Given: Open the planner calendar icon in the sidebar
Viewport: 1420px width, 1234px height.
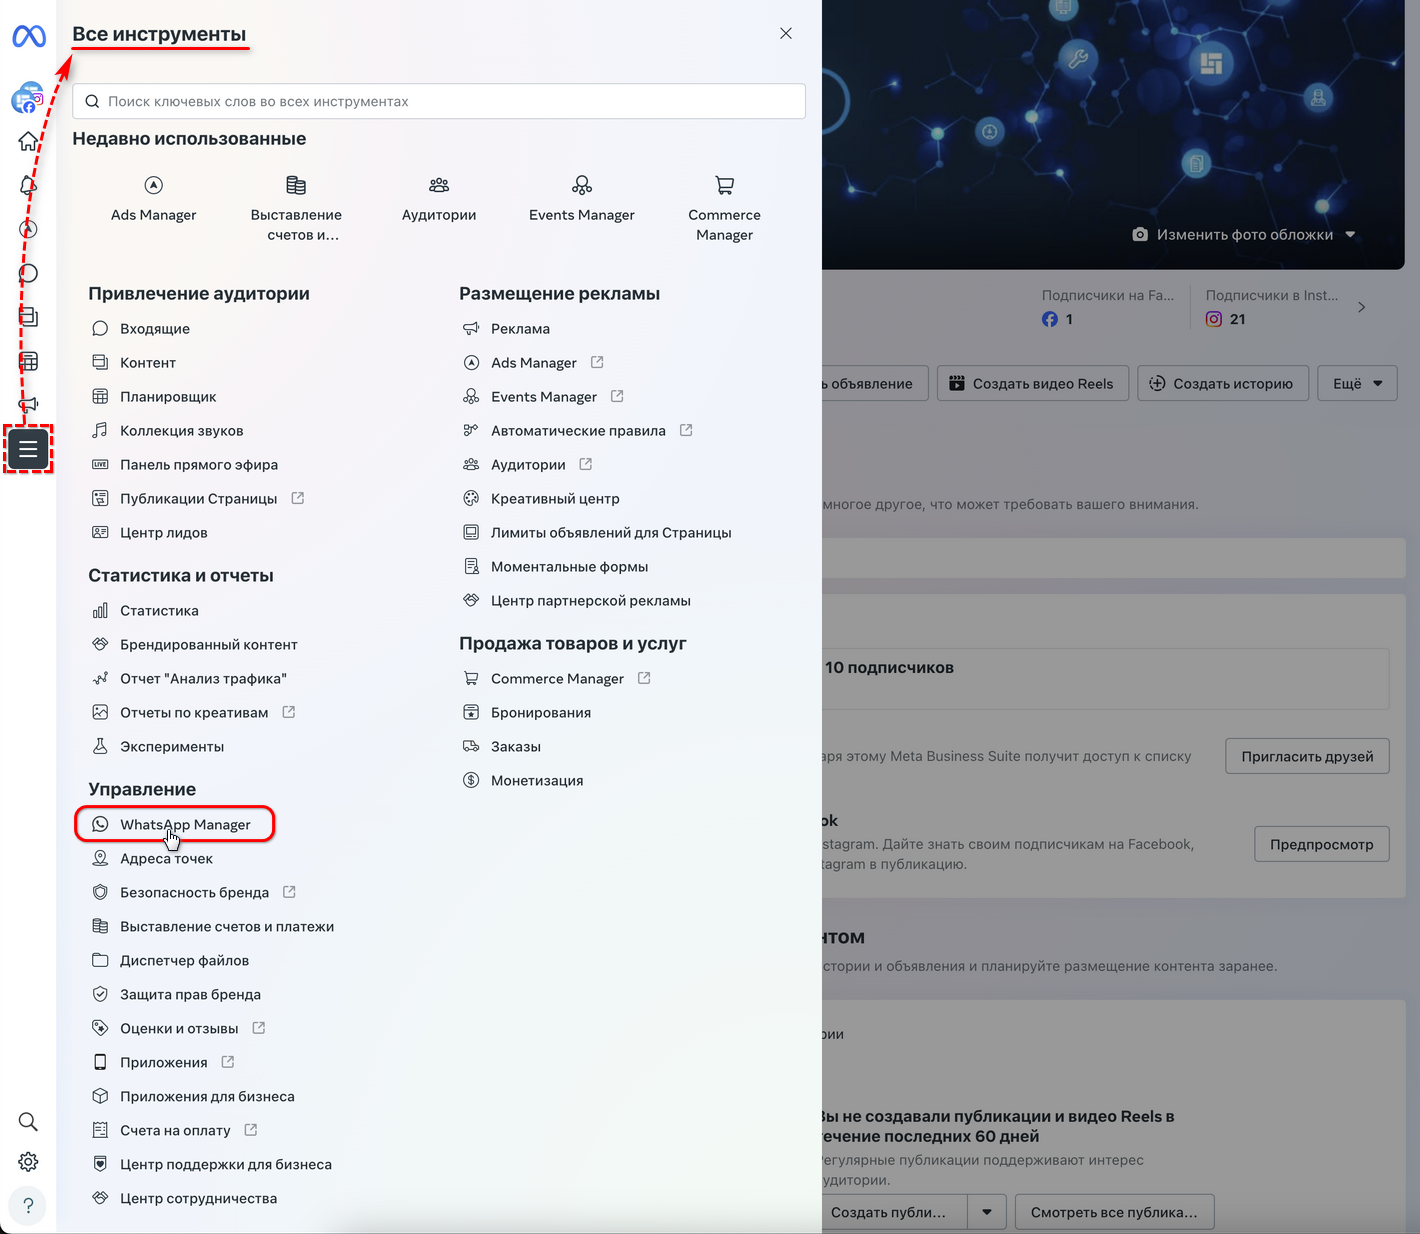Looking at the screenshot, I should point(28,361).
